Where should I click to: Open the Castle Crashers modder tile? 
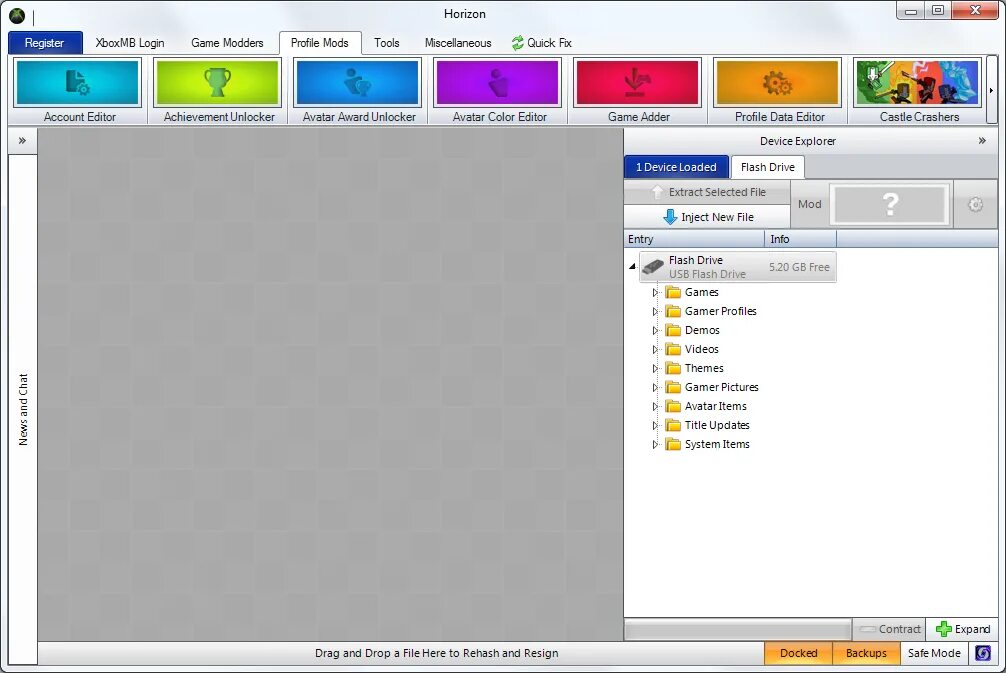[x=917, y=90]
